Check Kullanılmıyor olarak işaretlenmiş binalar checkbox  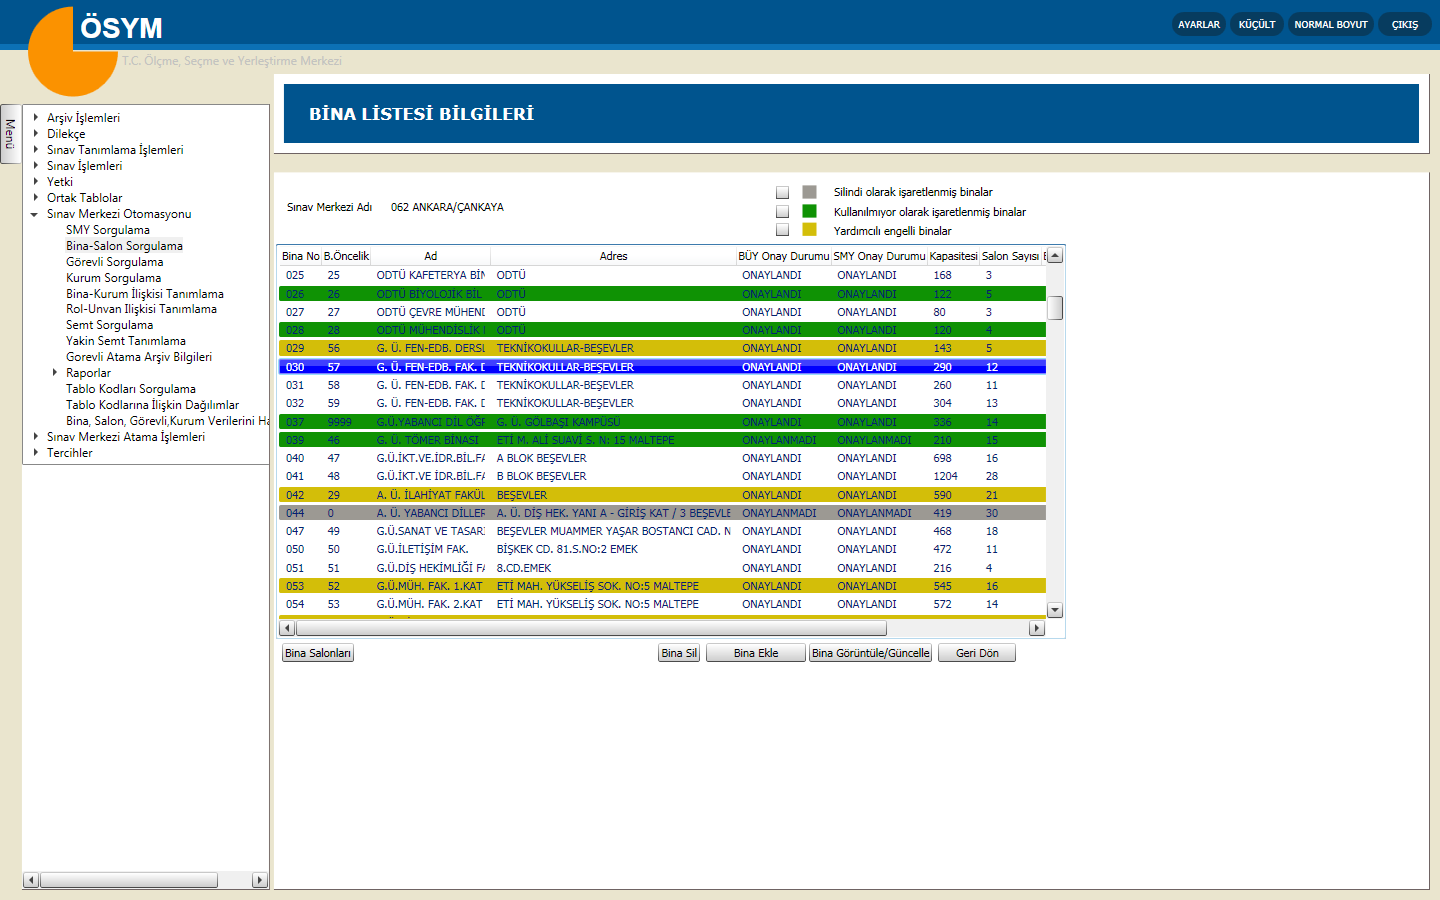(782, 212)
